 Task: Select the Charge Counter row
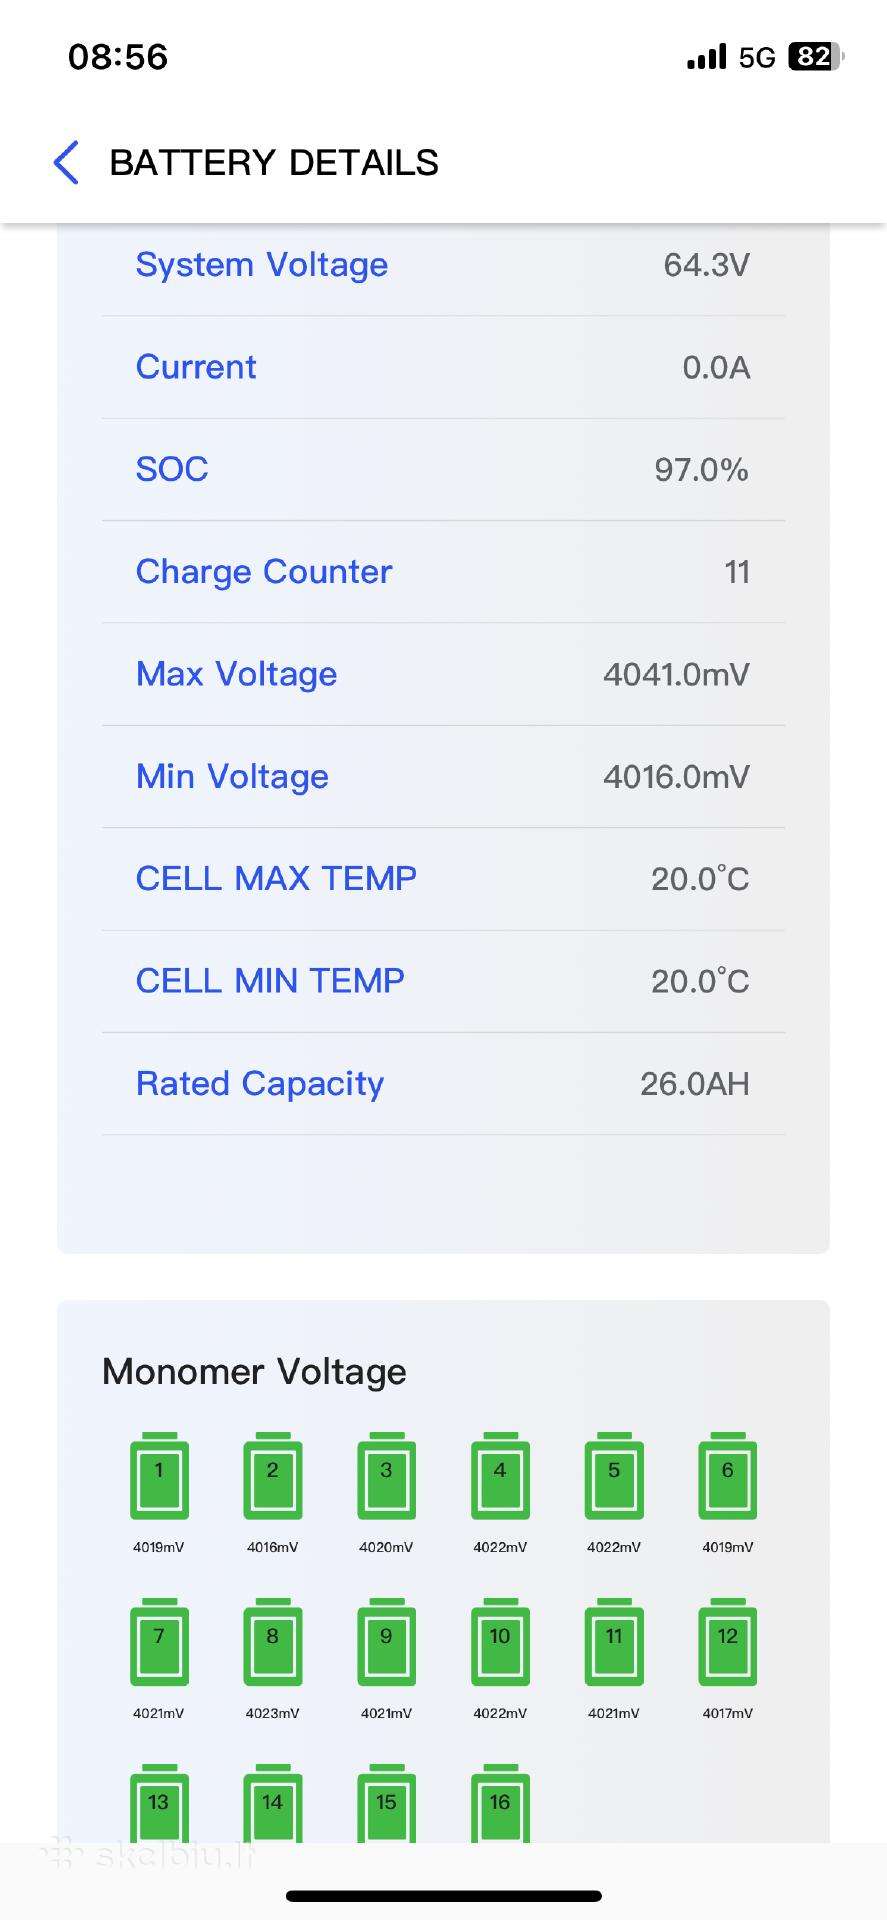(443, 572)
